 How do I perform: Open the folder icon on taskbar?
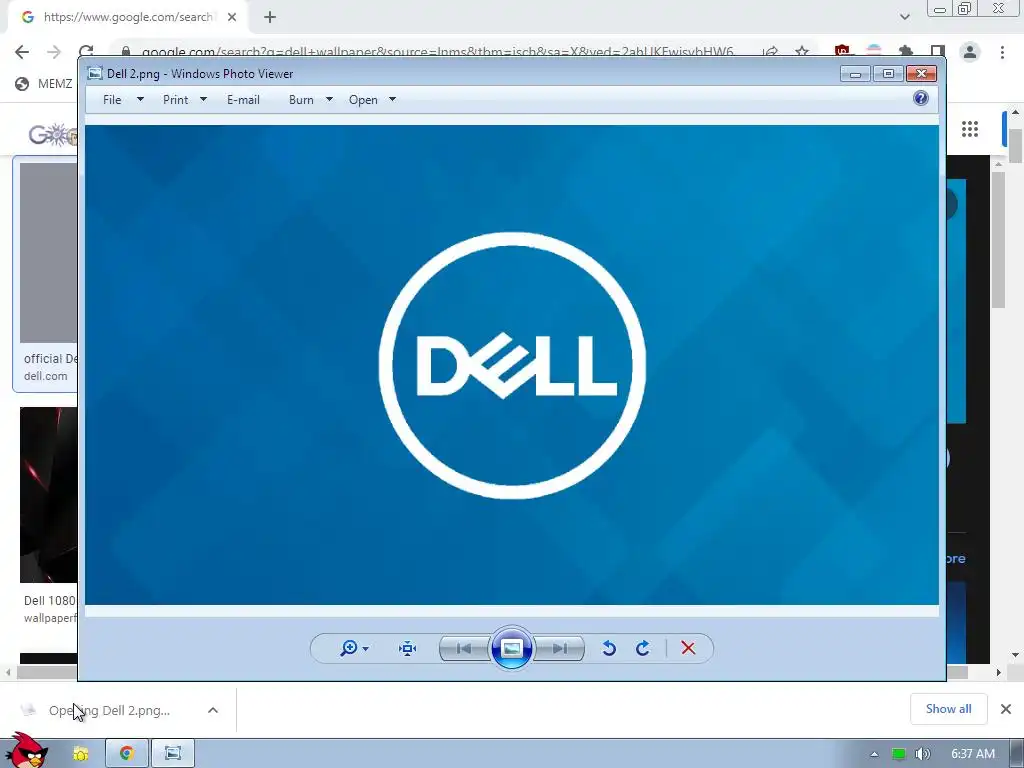(81, 754)
